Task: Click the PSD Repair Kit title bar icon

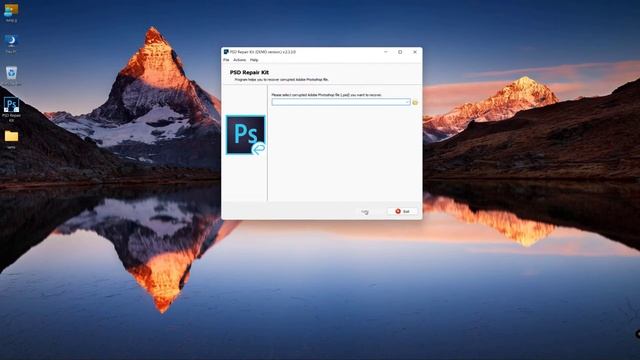Action: 226,52
